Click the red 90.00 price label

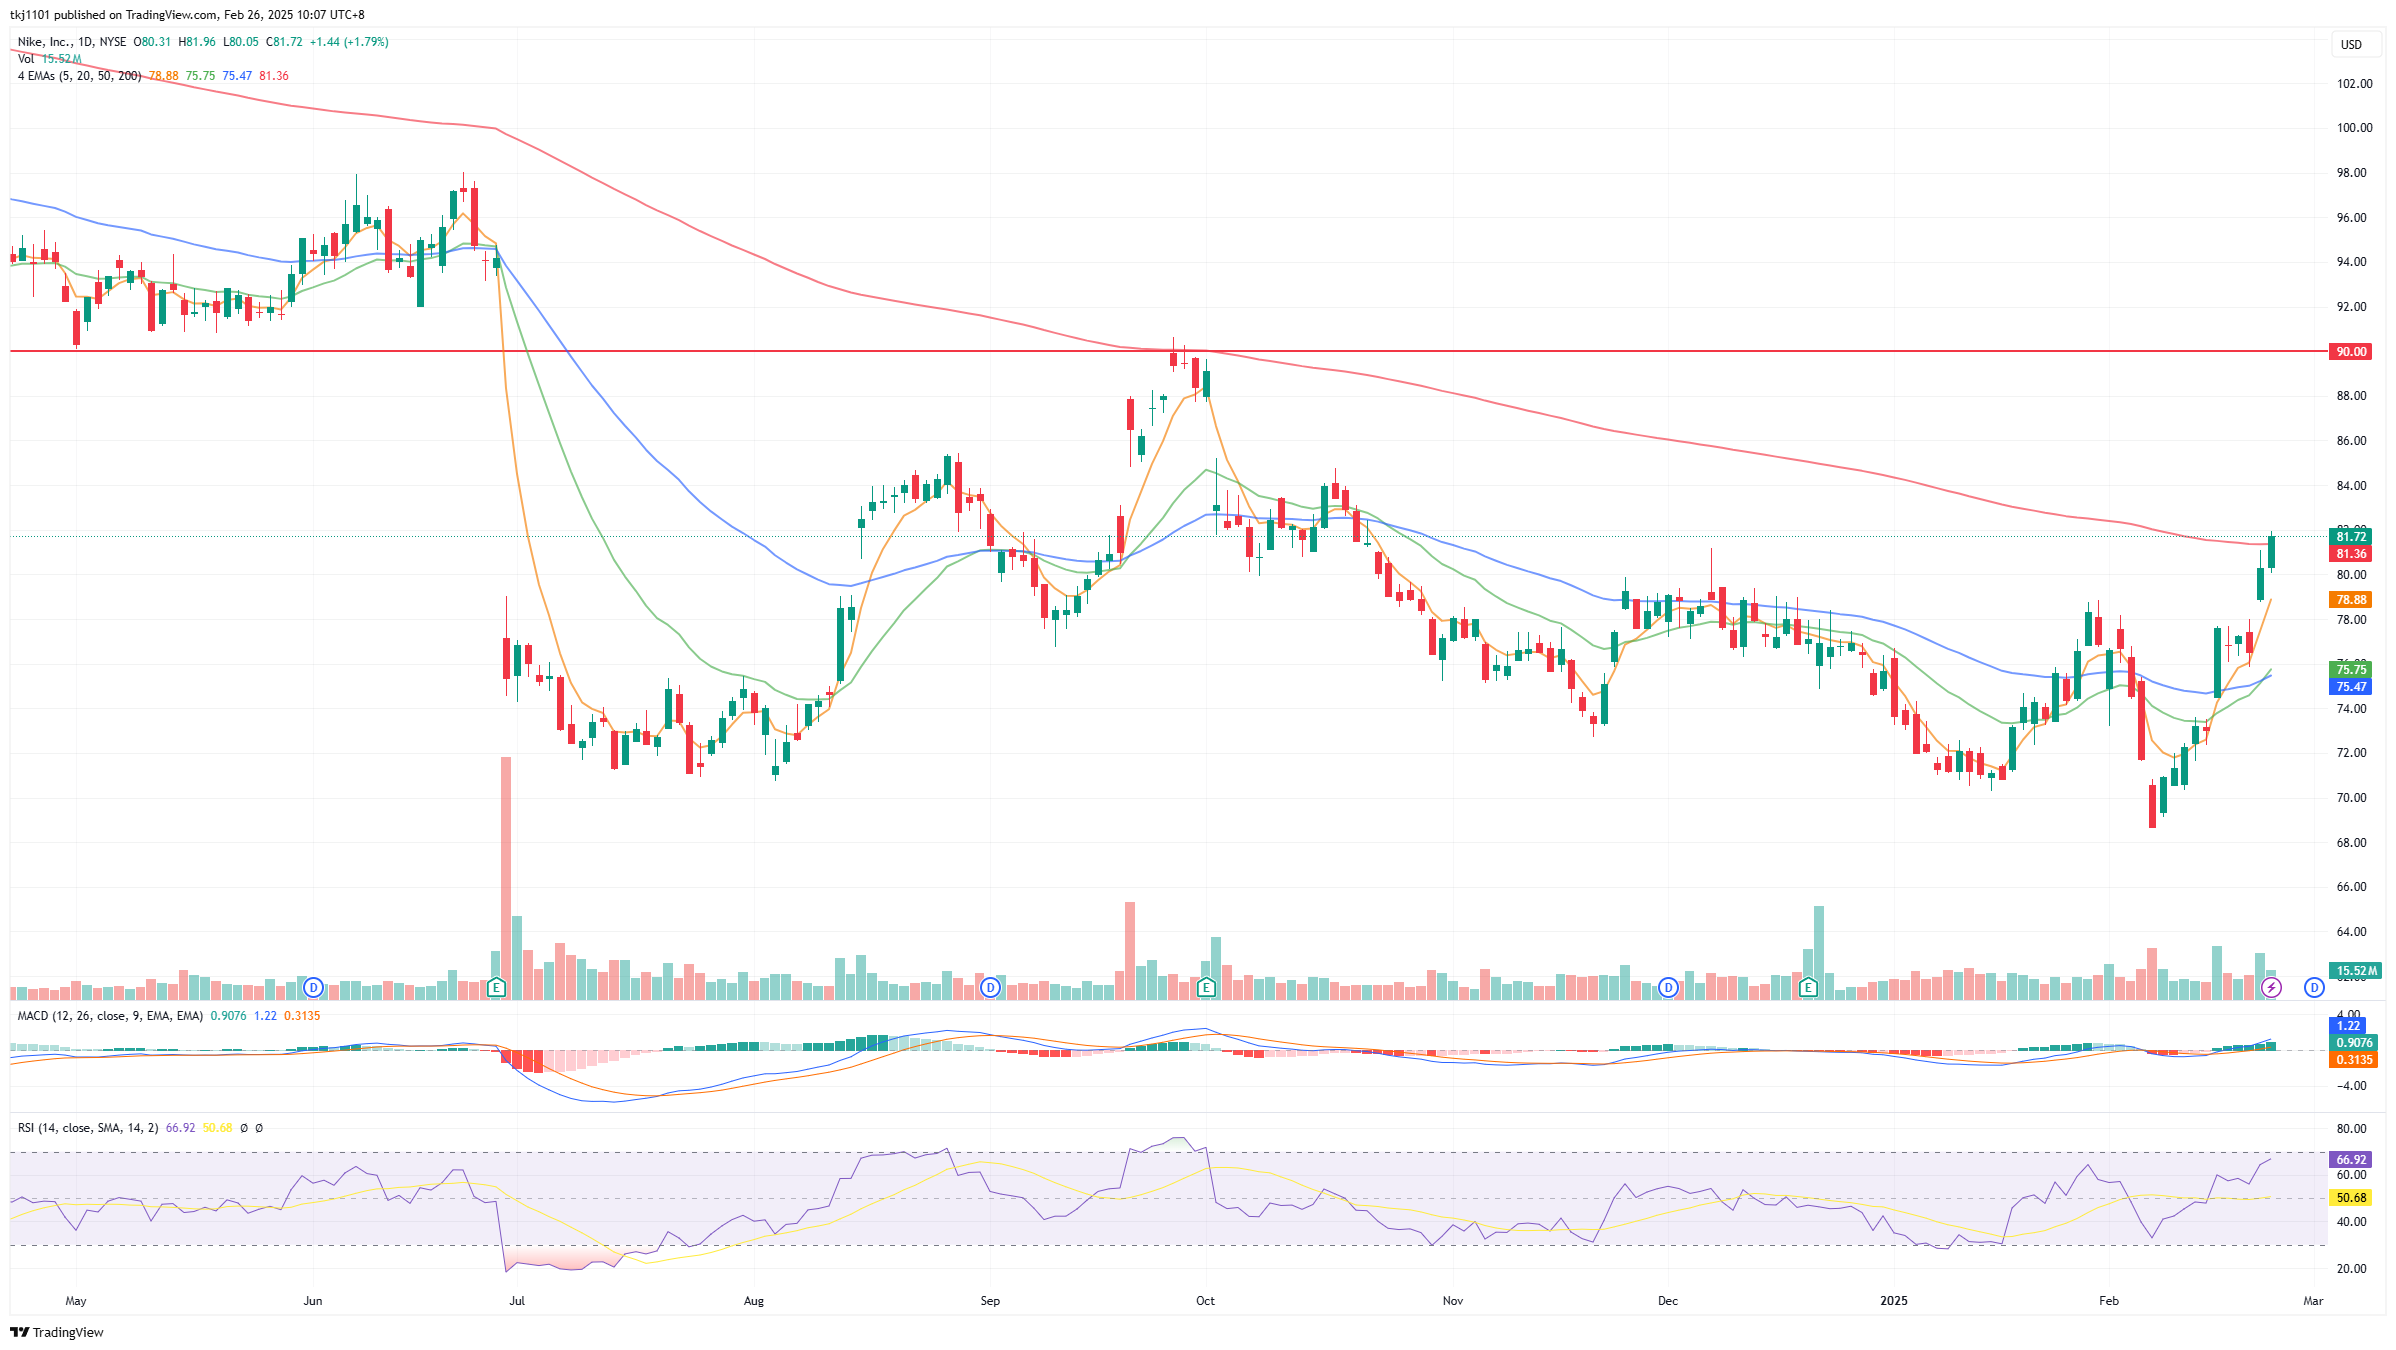tap(2351, 351)
